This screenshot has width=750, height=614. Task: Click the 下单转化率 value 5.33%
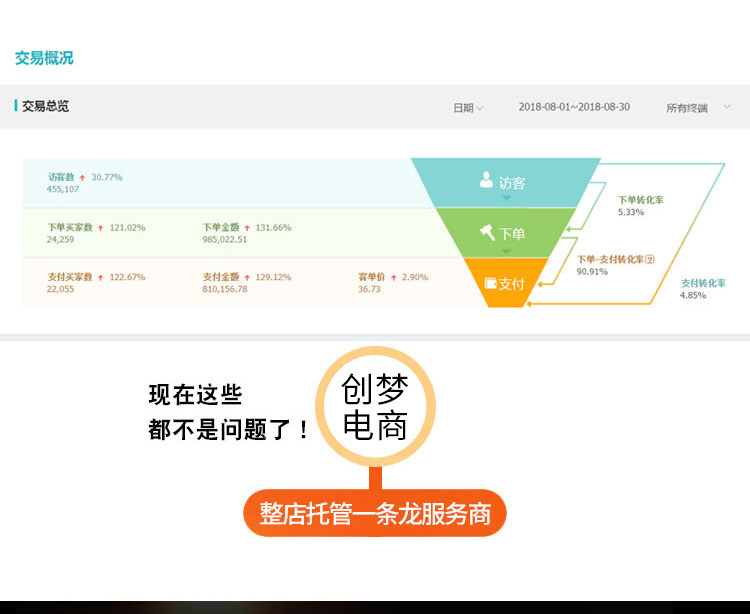[x=630, y=212]
